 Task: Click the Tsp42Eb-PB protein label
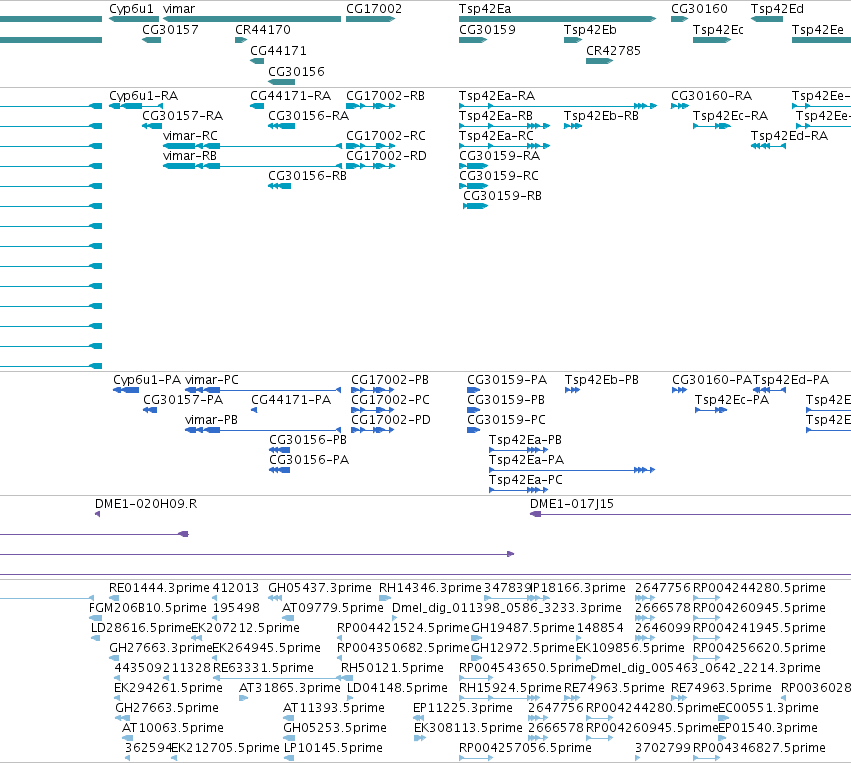tap(601, 380)
